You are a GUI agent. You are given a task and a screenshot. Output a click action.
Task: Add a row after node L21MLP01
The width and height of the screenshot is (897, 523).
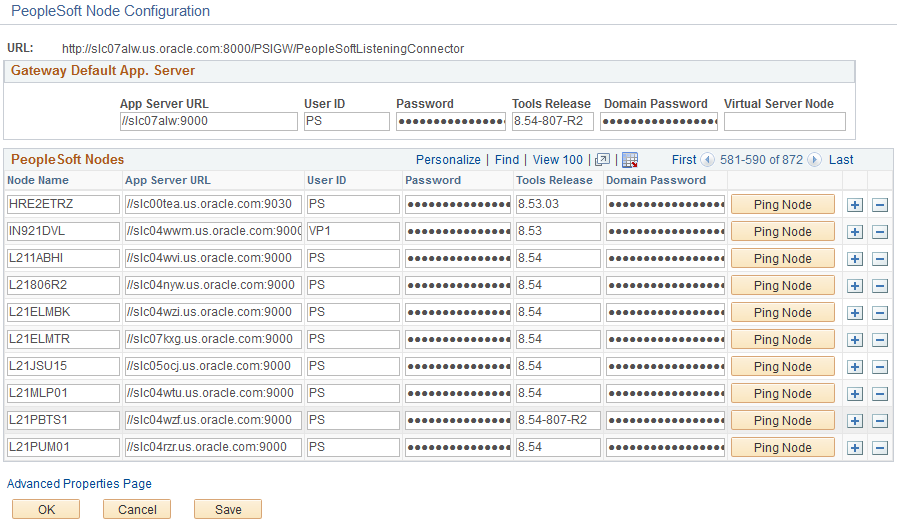[x=855, y=394]
